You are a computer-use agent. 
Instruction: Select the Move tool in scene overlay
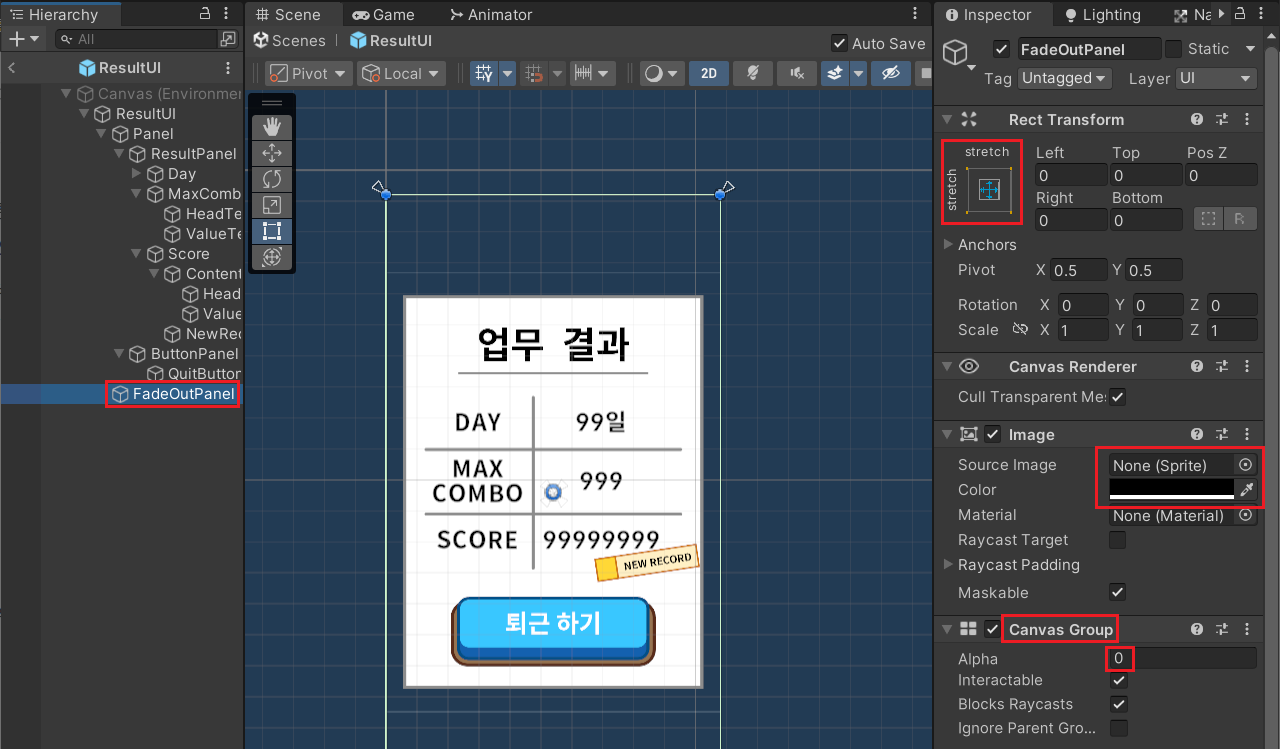tap(271, 153)
